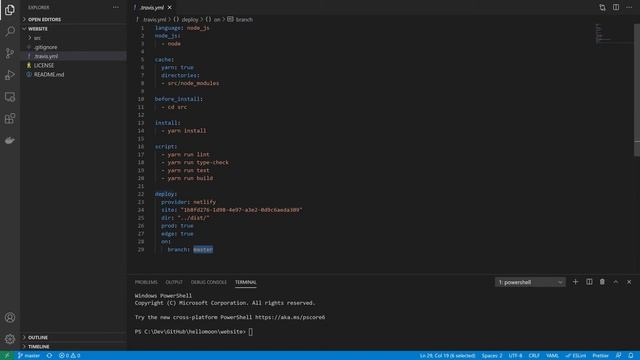Open the Source Control view
Screen dimensions: 640x360
point(10,53)
